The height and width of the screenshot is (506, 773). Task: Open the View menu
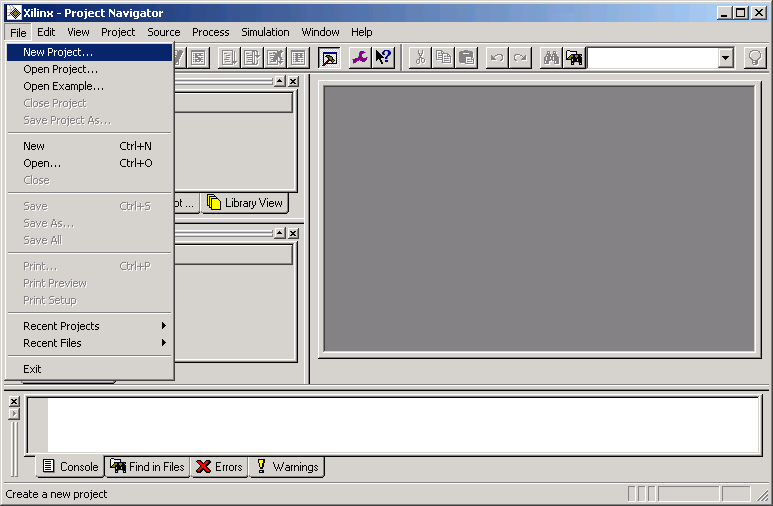pos(78,33)
